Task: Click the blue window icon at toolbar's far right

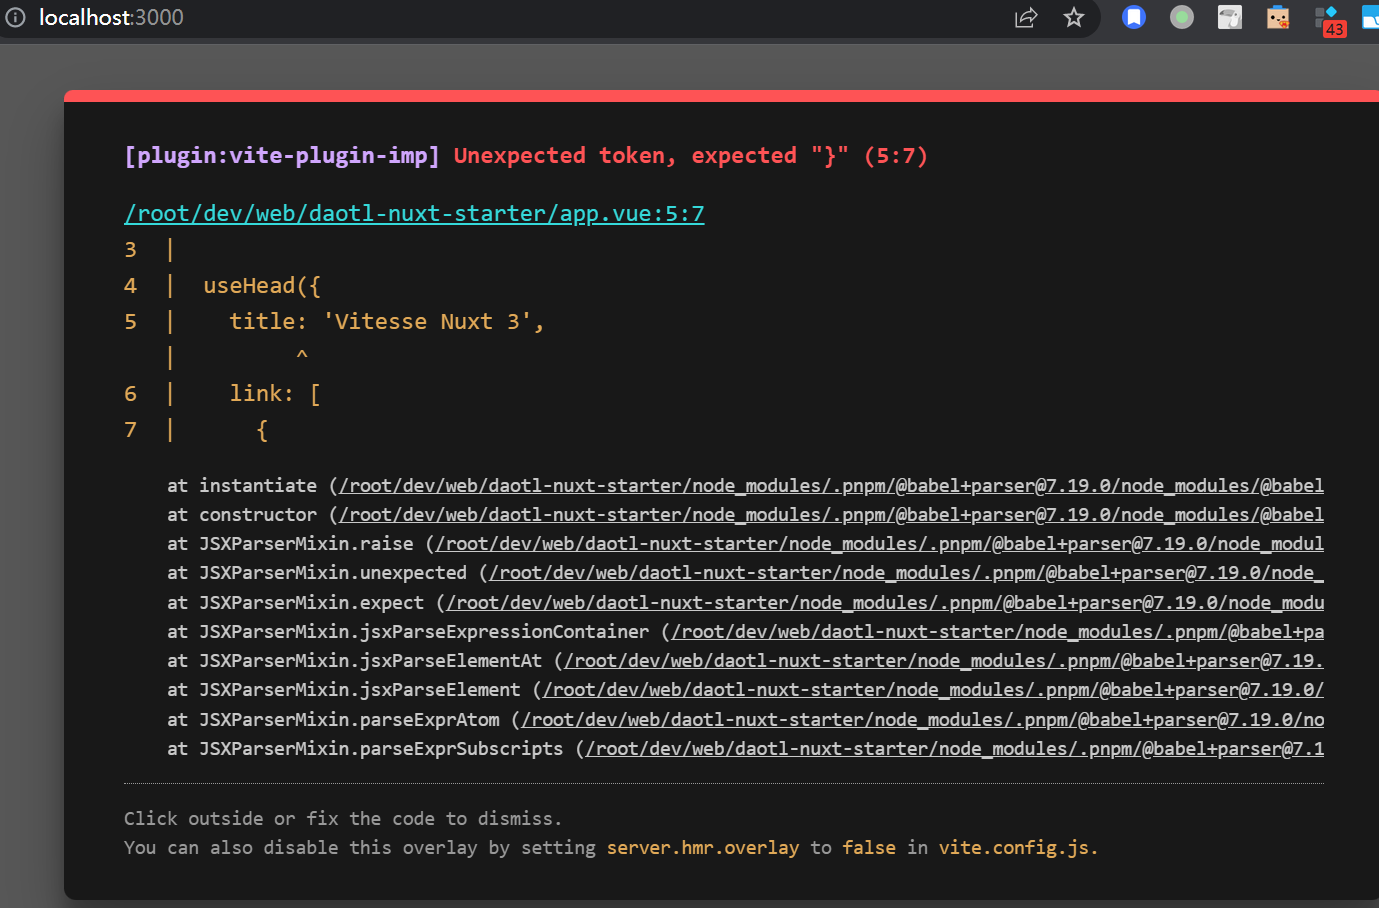Action: coord(1371,17)
